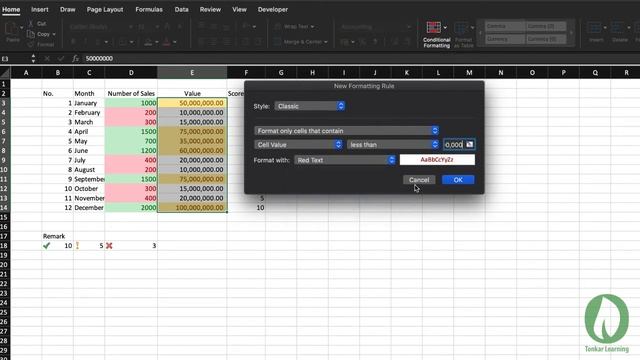Select the Comma cell style
Image resolution: width=640 pixels, height=360 pixels.
504,27
